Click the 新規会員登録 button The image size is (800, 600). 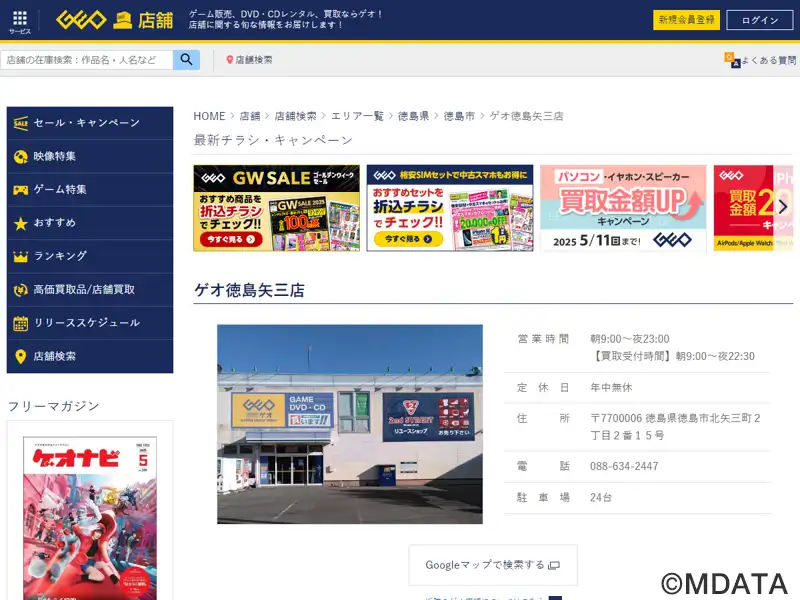tap(686, 20)
